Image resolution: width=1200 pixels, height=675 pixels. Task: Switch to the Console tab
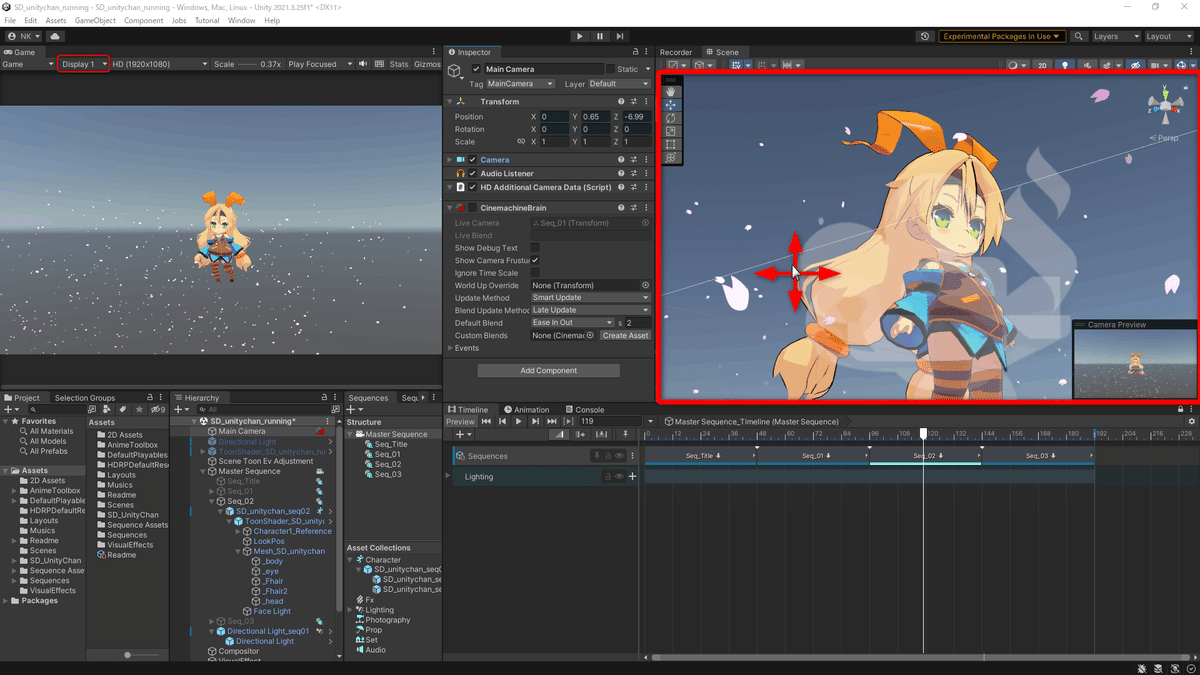(584, 409)
